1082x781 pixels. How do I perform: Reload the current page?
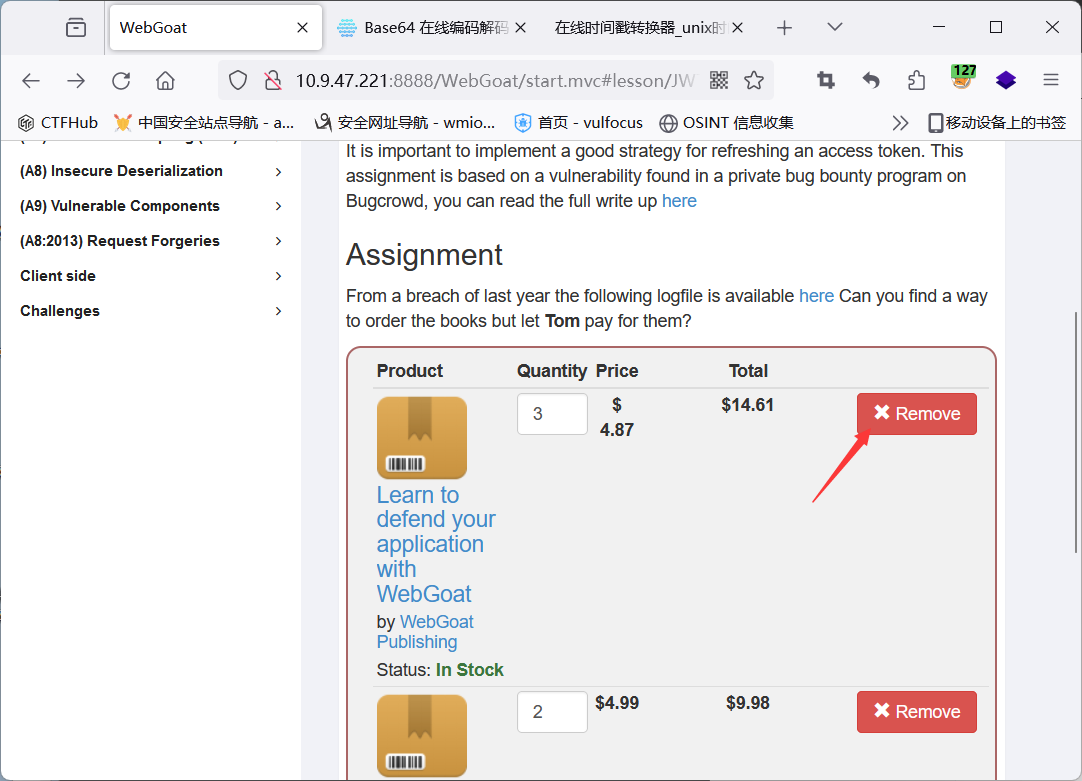tap(121, 81)
